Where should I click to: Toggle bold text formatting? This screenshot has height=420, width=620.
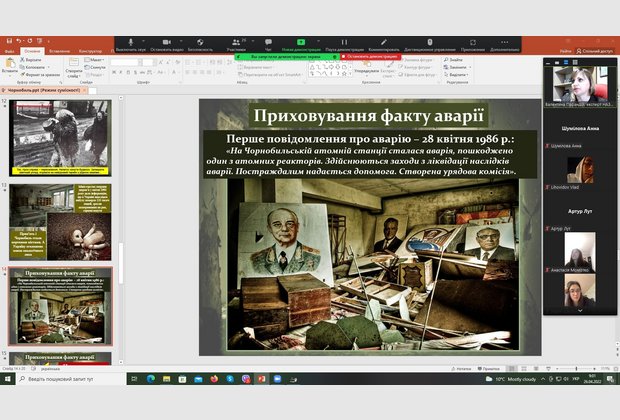click(114, 72)
